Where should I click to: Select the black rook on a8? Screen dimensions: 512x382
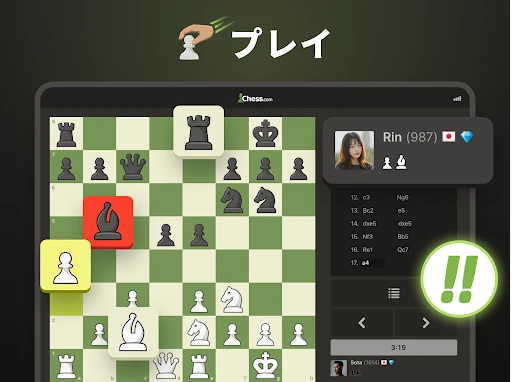(x=66, y=134)
